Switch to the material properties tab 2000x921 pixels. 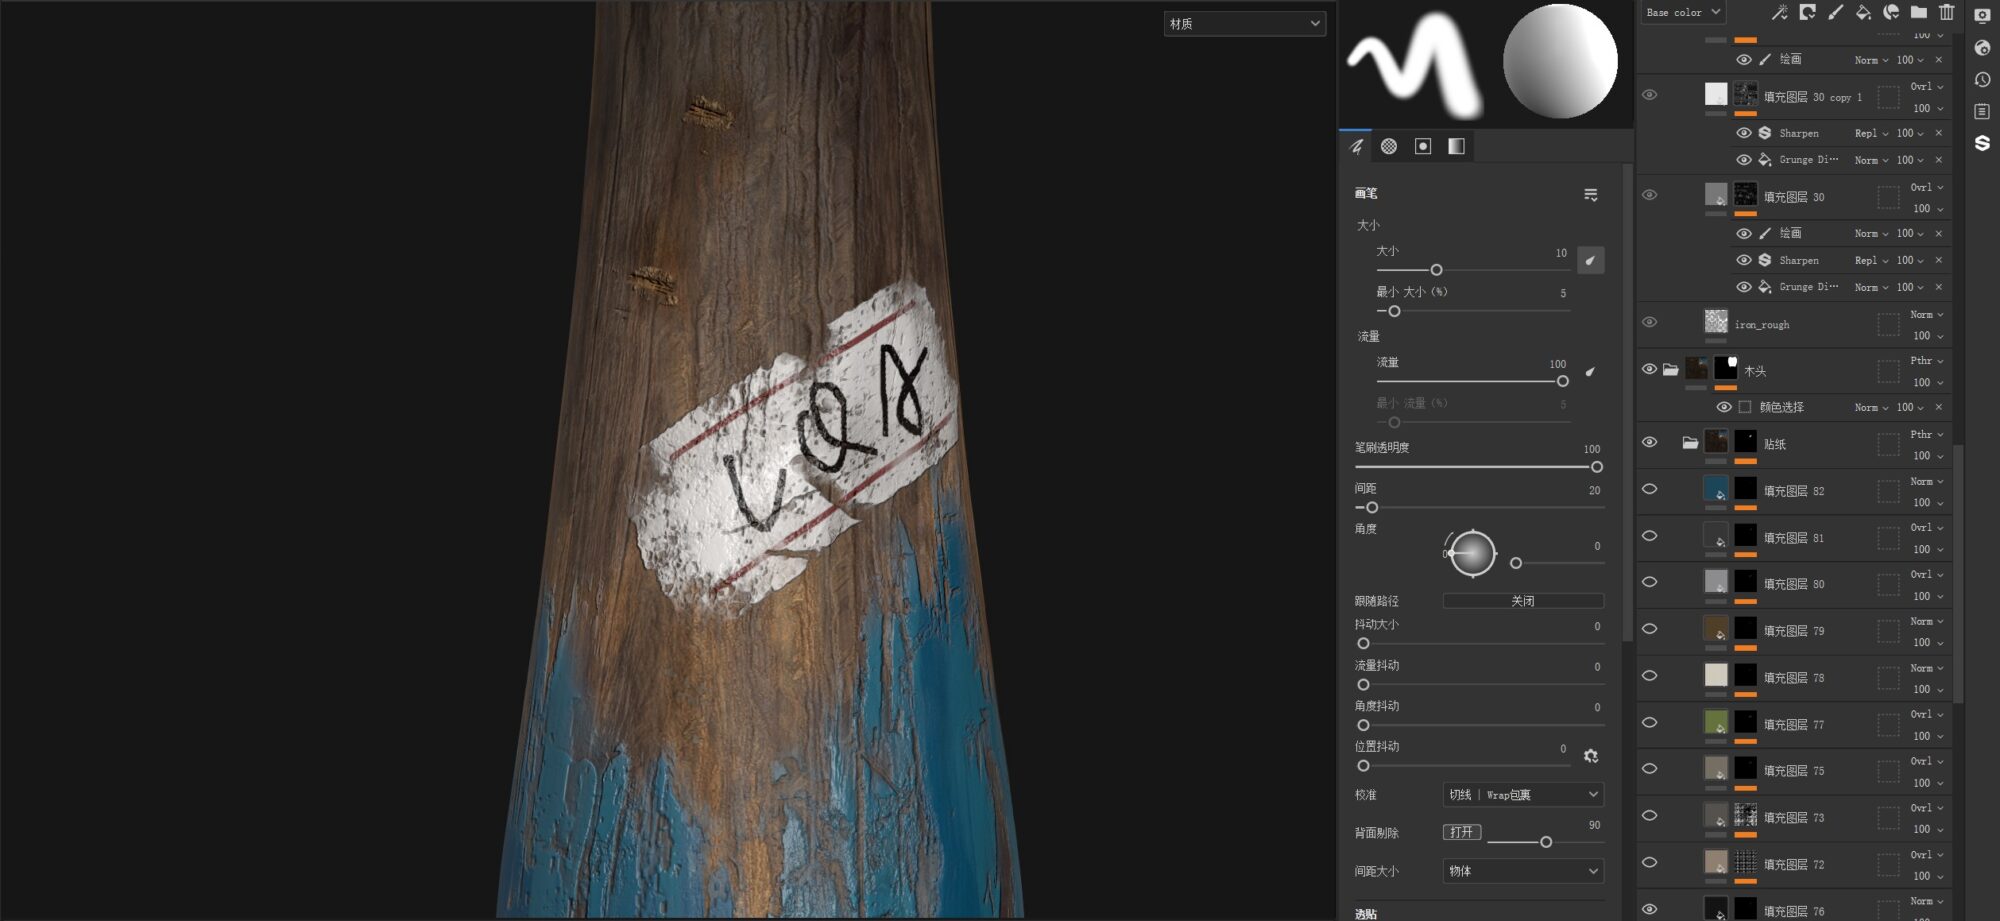tap(1457, 147)
